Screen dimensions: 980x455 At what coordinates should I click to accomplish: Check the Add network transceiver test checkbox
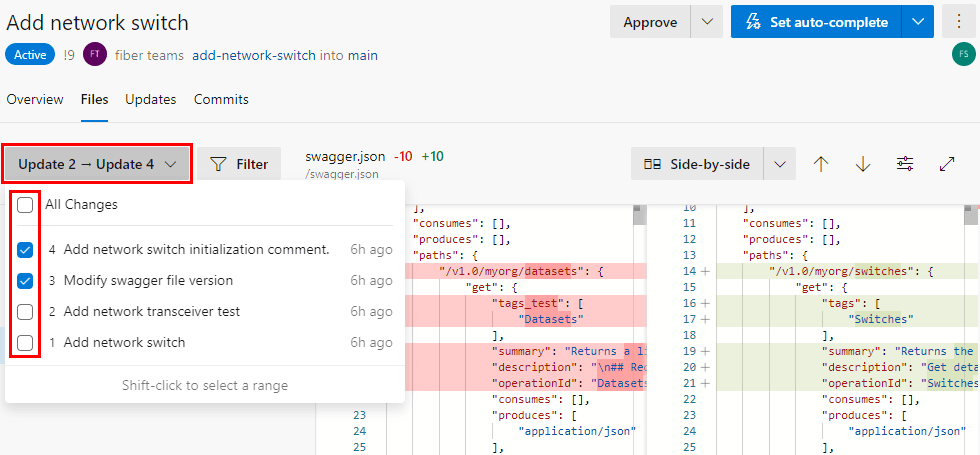[25, 312]
